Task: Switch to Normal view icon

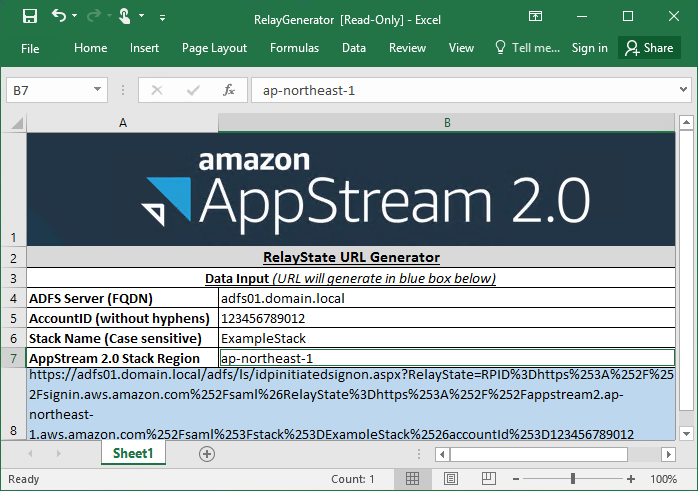Action: [x=412, y=479]
